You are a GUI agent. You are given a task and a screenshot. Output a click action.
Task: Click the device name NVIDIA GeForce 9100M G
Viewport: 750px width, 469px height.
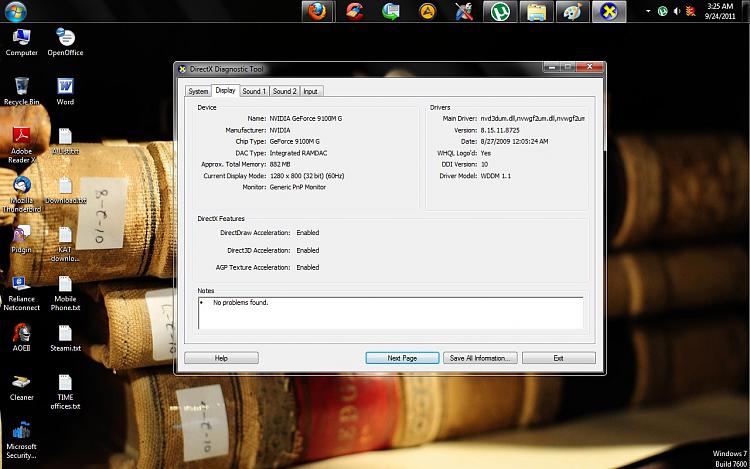(x=306, y=119)
